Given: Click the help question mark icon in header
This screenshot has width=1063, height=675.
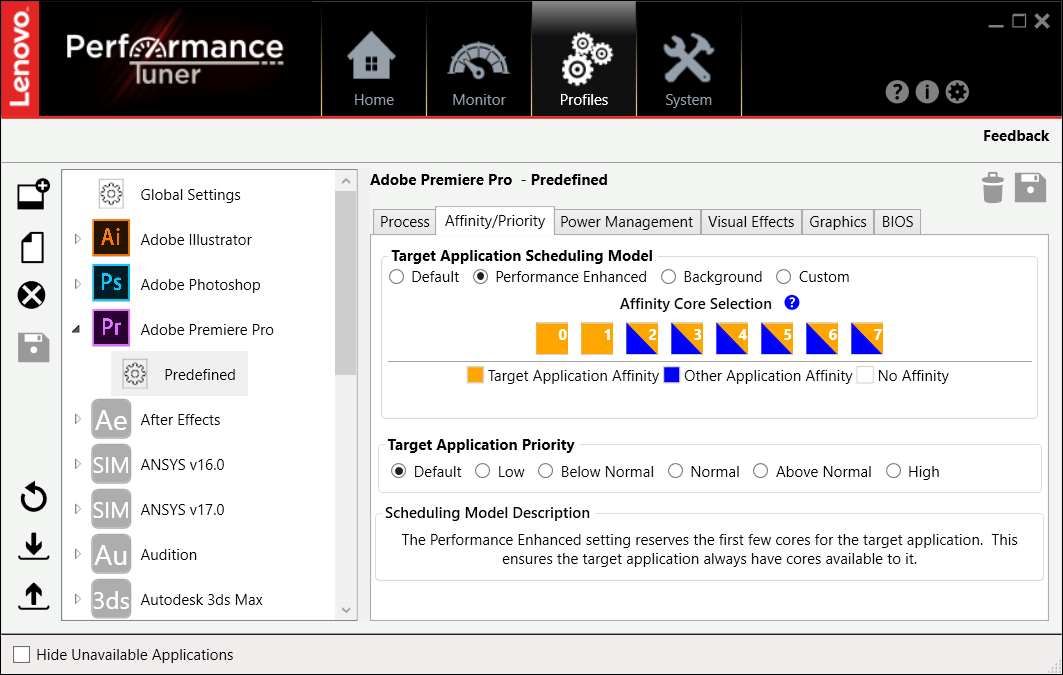Looking at the screenshot, I should click(897, 91).
